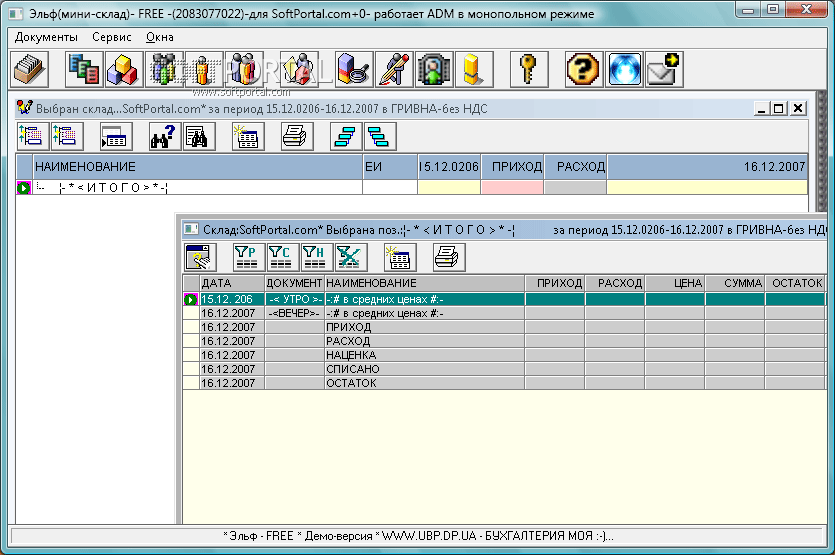Click new table icon in warehouse toolbar
The width and height of the screenshot is (835, 555).
coord(248,136)
